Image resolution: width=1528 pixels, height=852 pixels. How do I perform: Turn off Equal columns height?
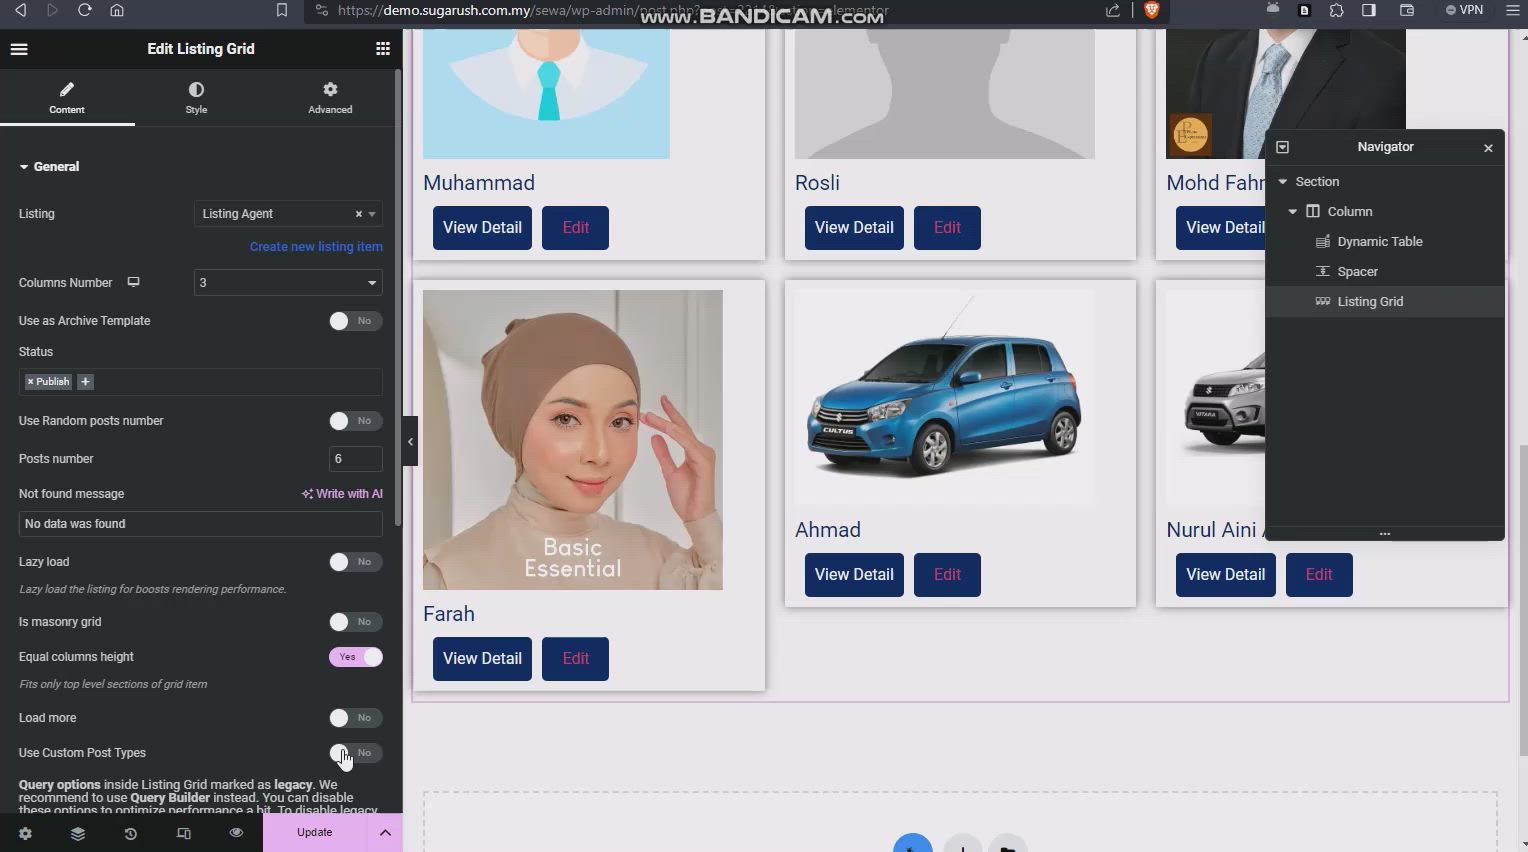(355, 657)
